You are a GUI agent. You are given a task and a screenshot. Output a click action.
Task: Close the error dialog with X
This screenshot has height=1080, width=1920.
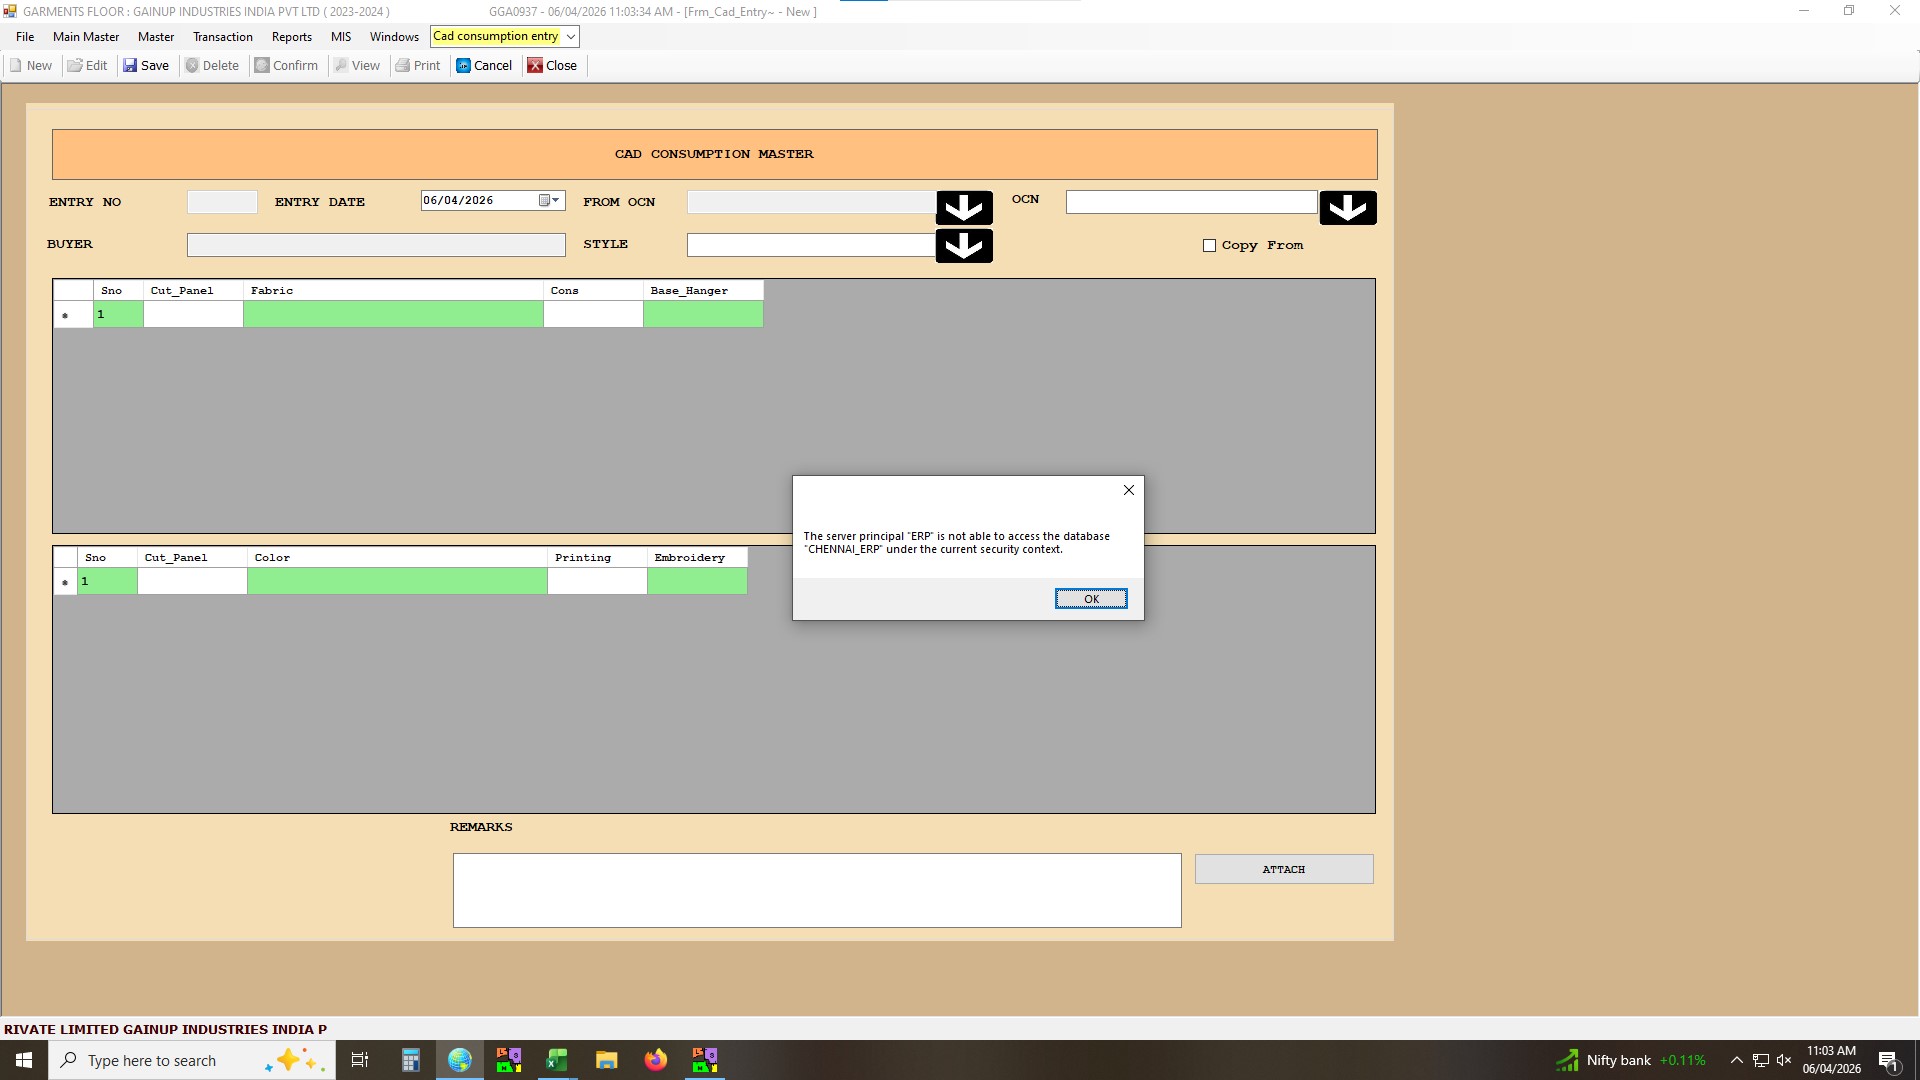(1128, 490)
